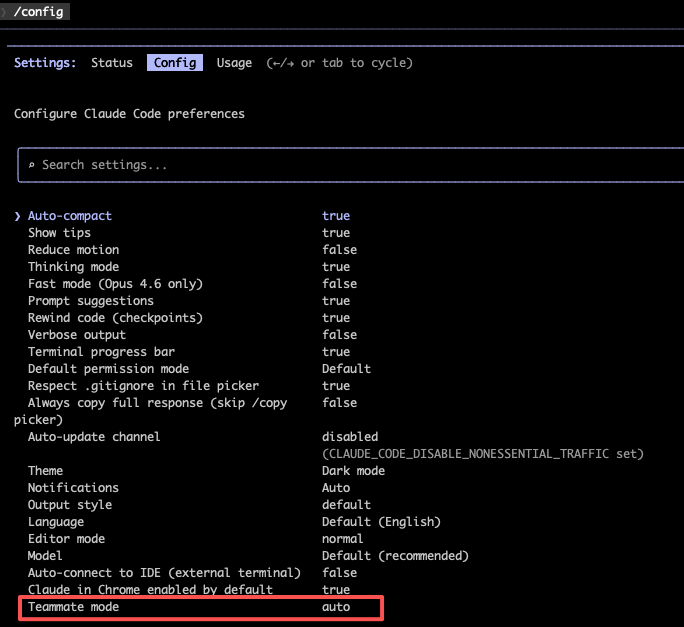
Task: Click the Thinking mode label
Action: [x=73, y=267]
